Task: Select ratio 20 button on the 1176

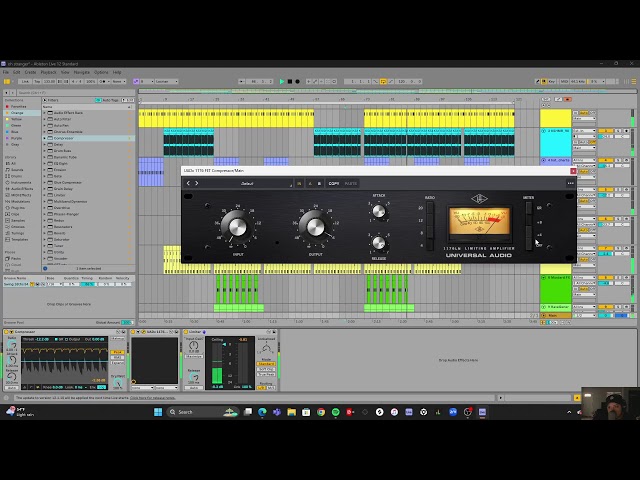Action: pos(429,208)
